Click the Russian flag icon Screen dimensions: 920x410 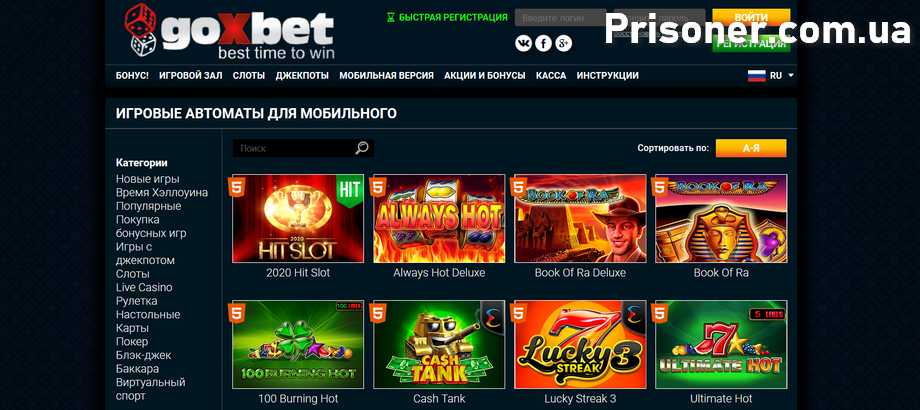point(757,76)
